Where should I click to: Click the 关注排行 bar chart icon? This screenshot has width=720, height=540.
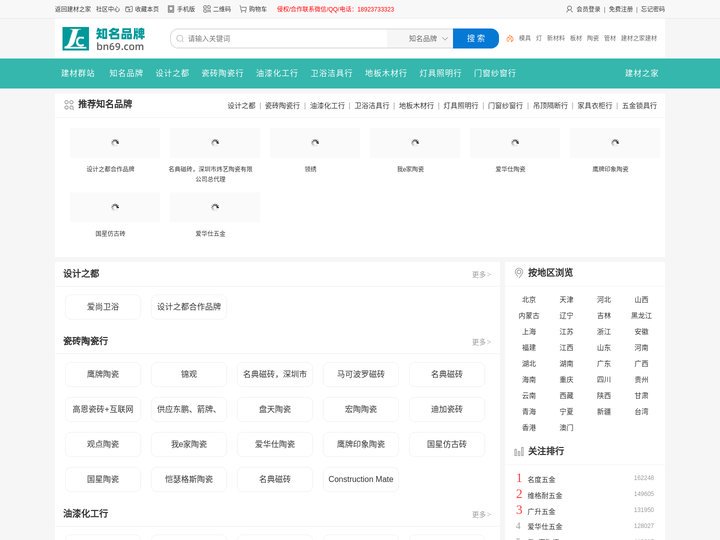click(x=519, y=452)
